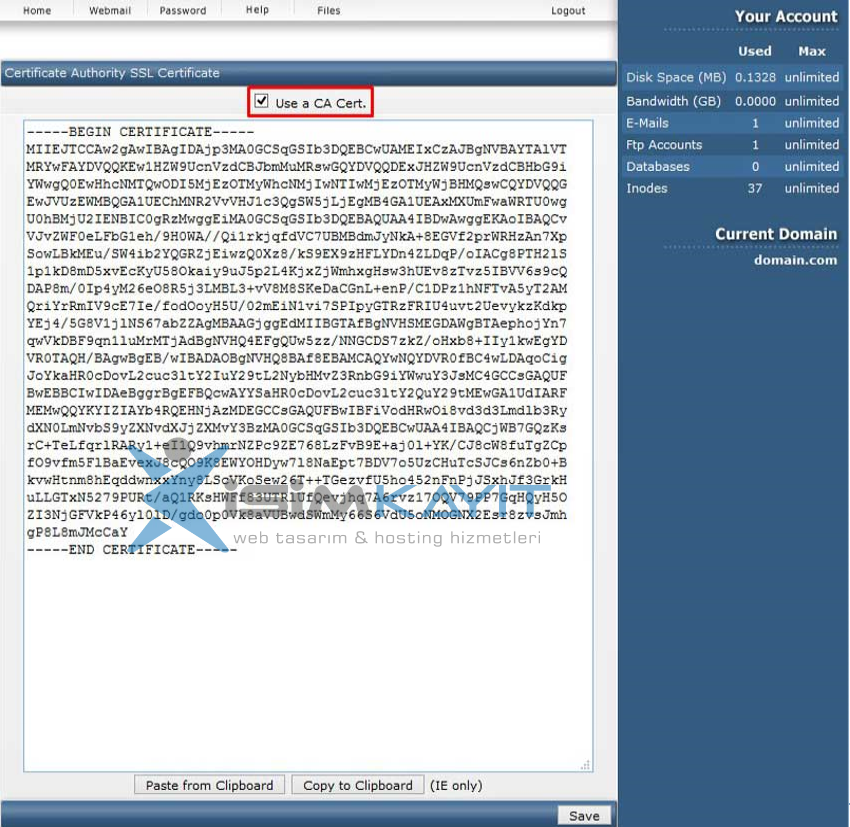Open the Home menu item
Viewport: 850px width, 827px height.
point(37,10)
